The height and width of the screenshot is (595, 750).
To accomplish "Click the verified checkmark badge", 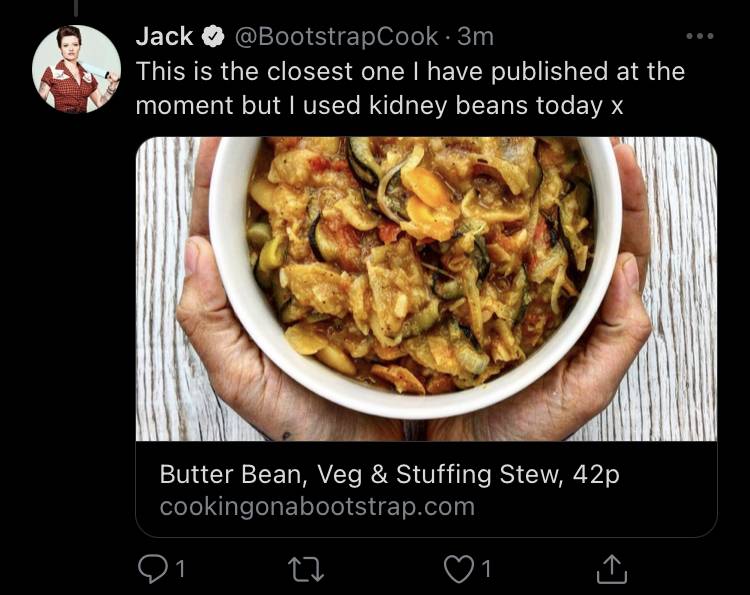I will pos(213,37).
